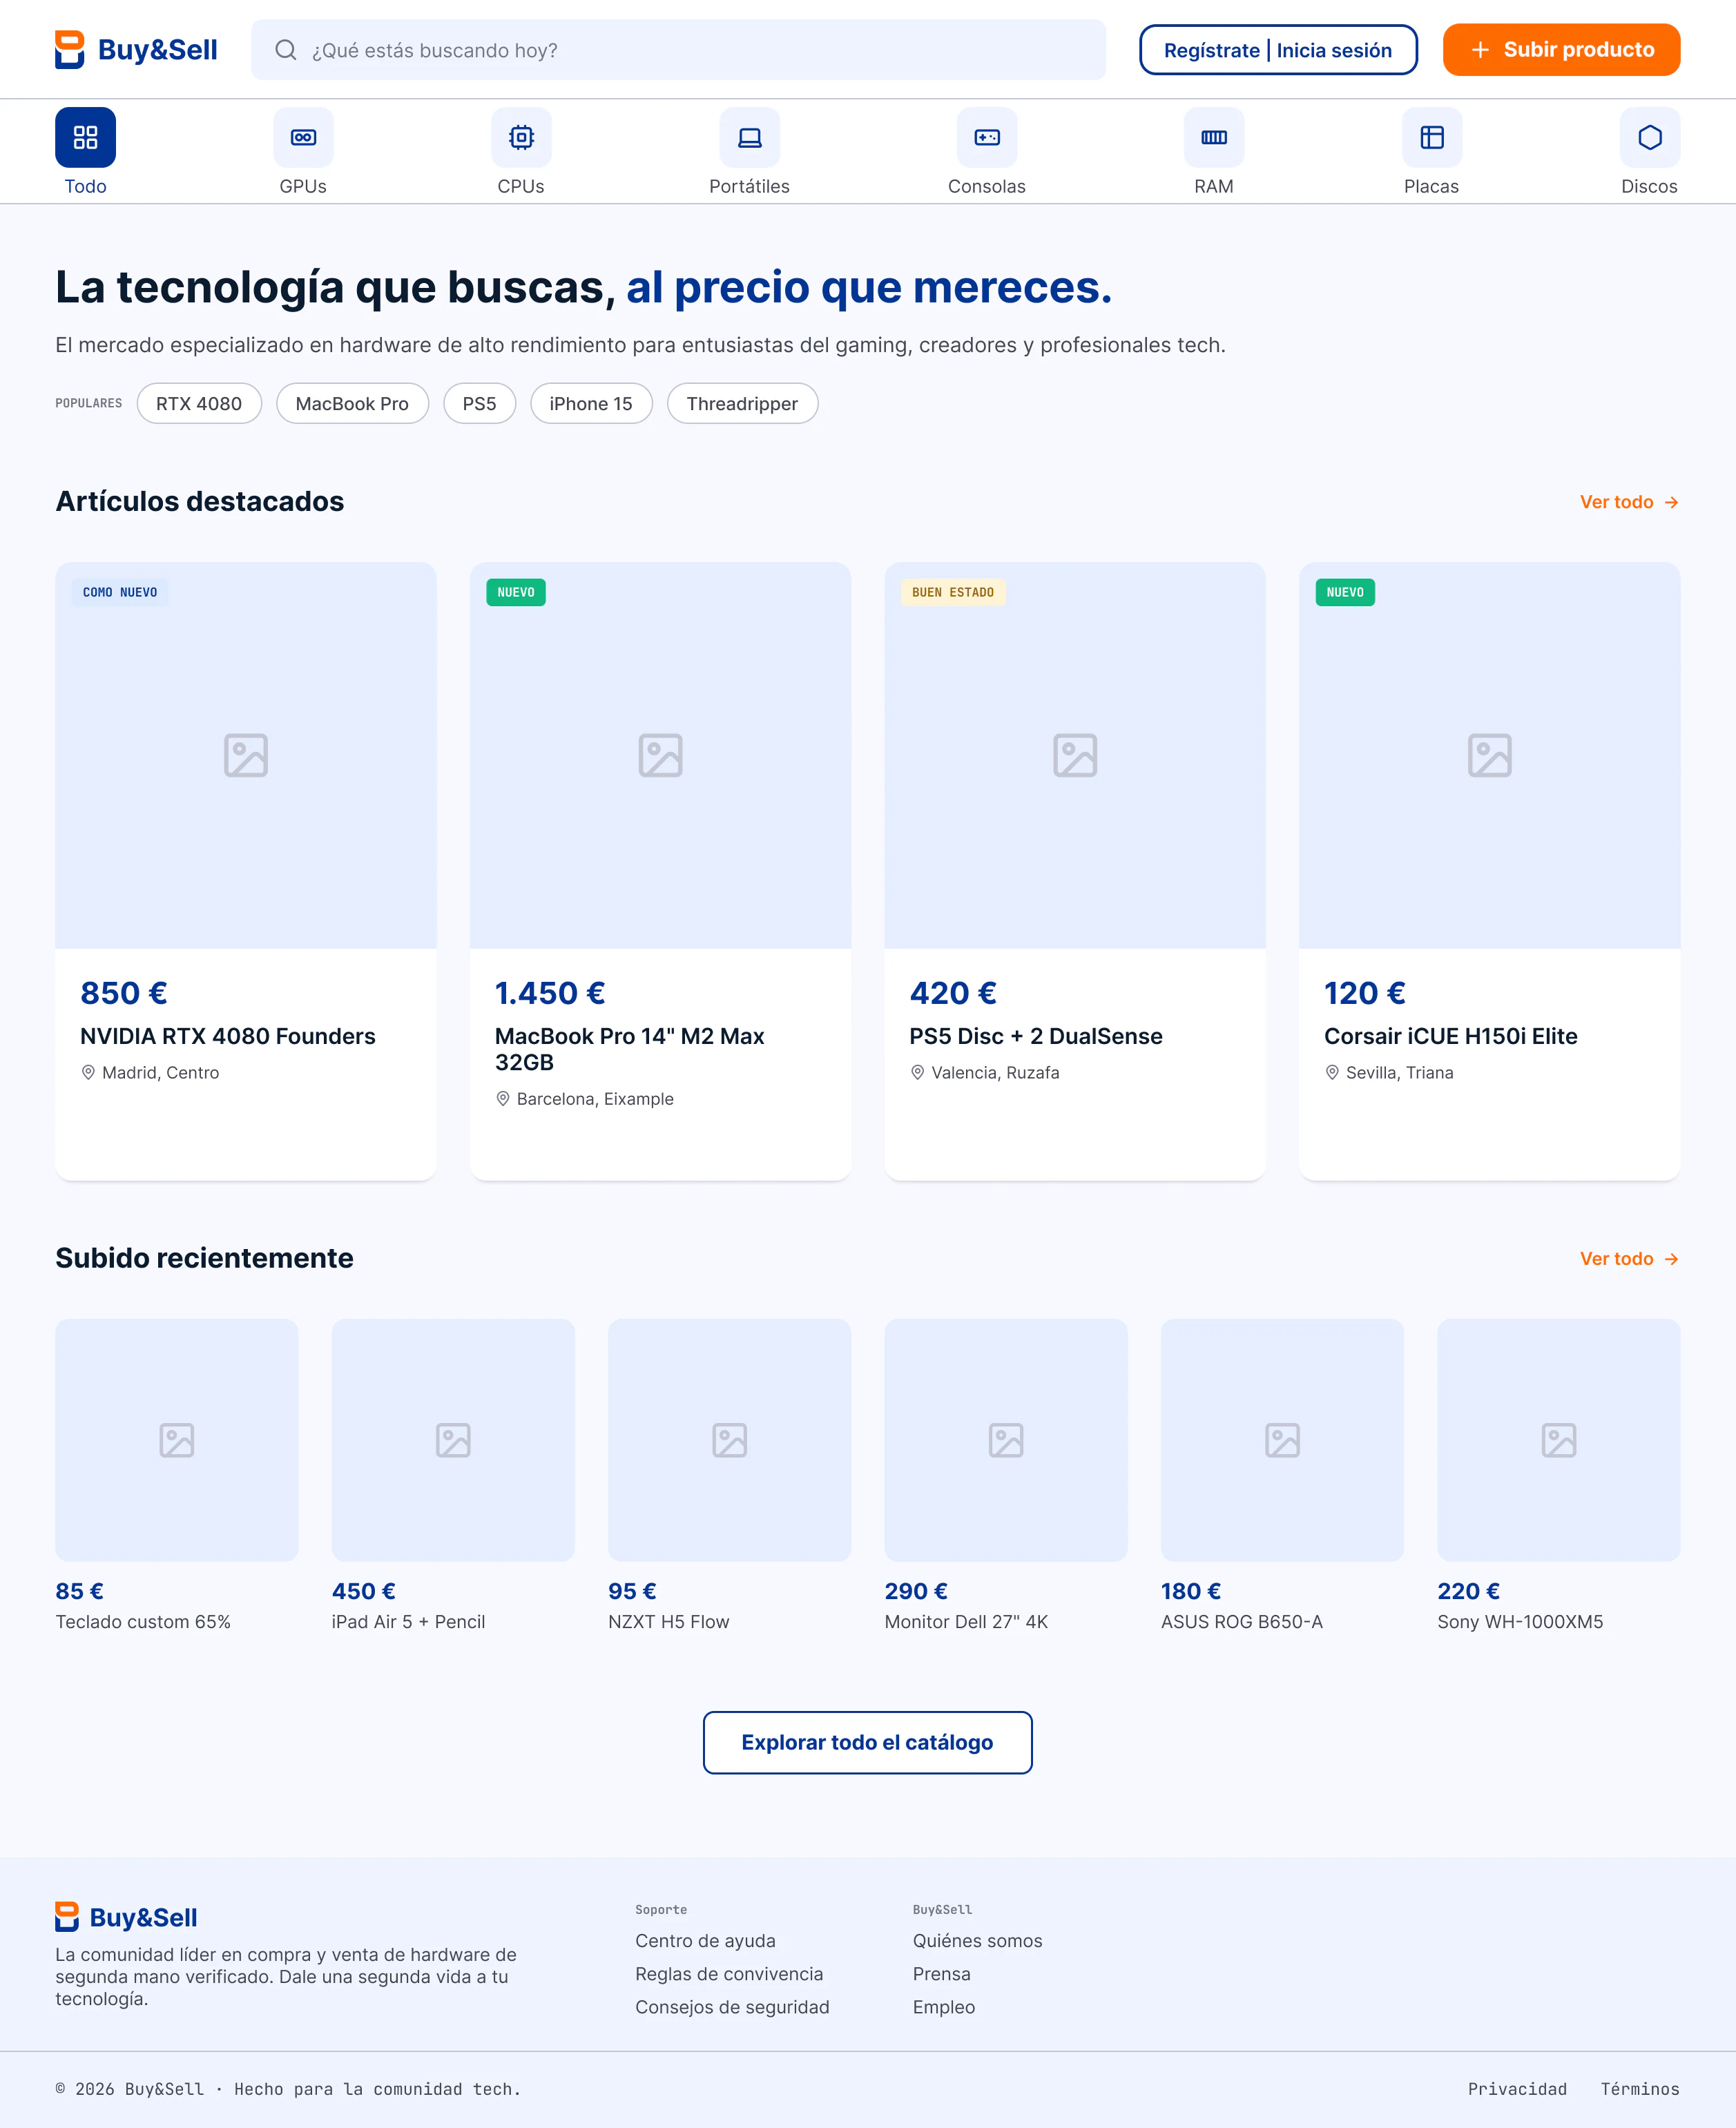Screen dimensions: 1736x2128
Task: Click the PS5 Disc + 2 DualSense title
Action: (x=1035, y=1036)
